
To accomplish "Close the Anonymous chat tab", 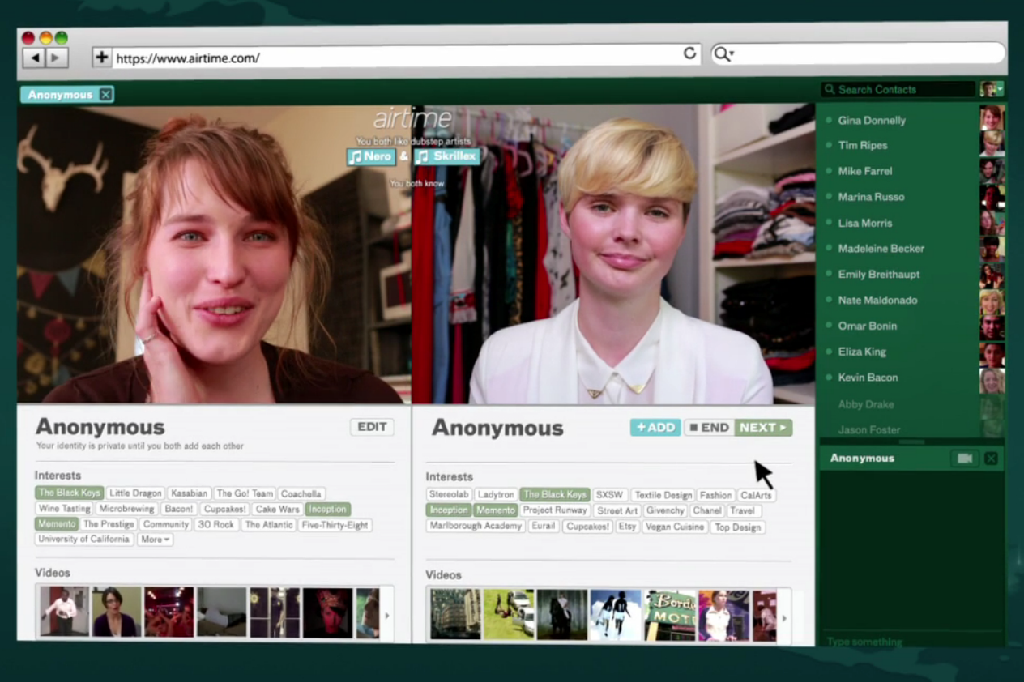I will pyautogui.click(x=105, y=95).
